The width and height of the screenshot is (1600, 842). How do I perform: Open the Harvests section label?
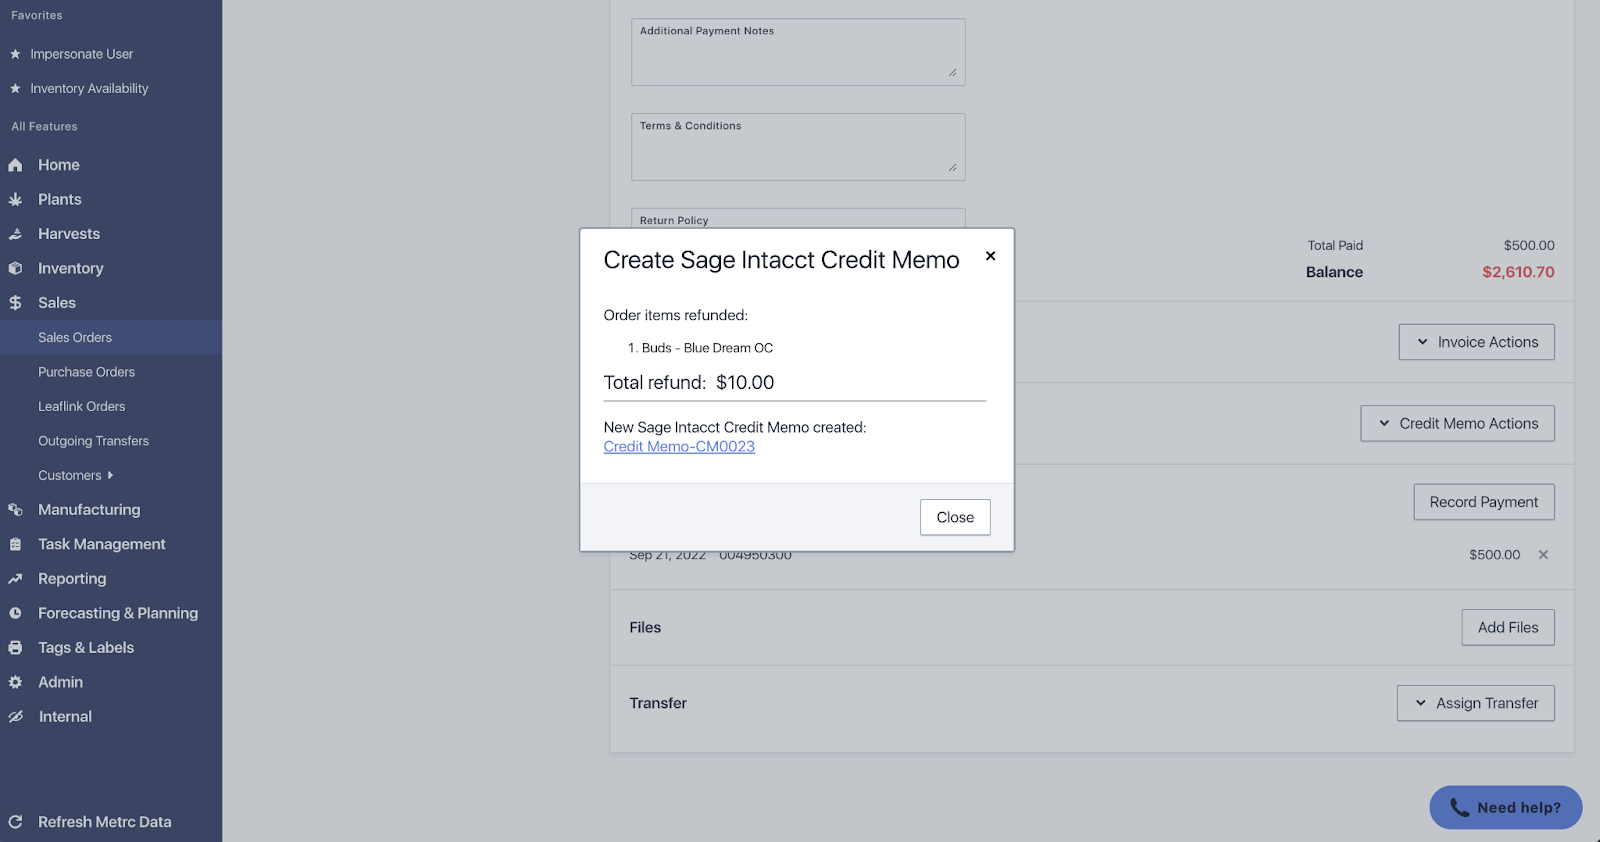click(69, 234)
